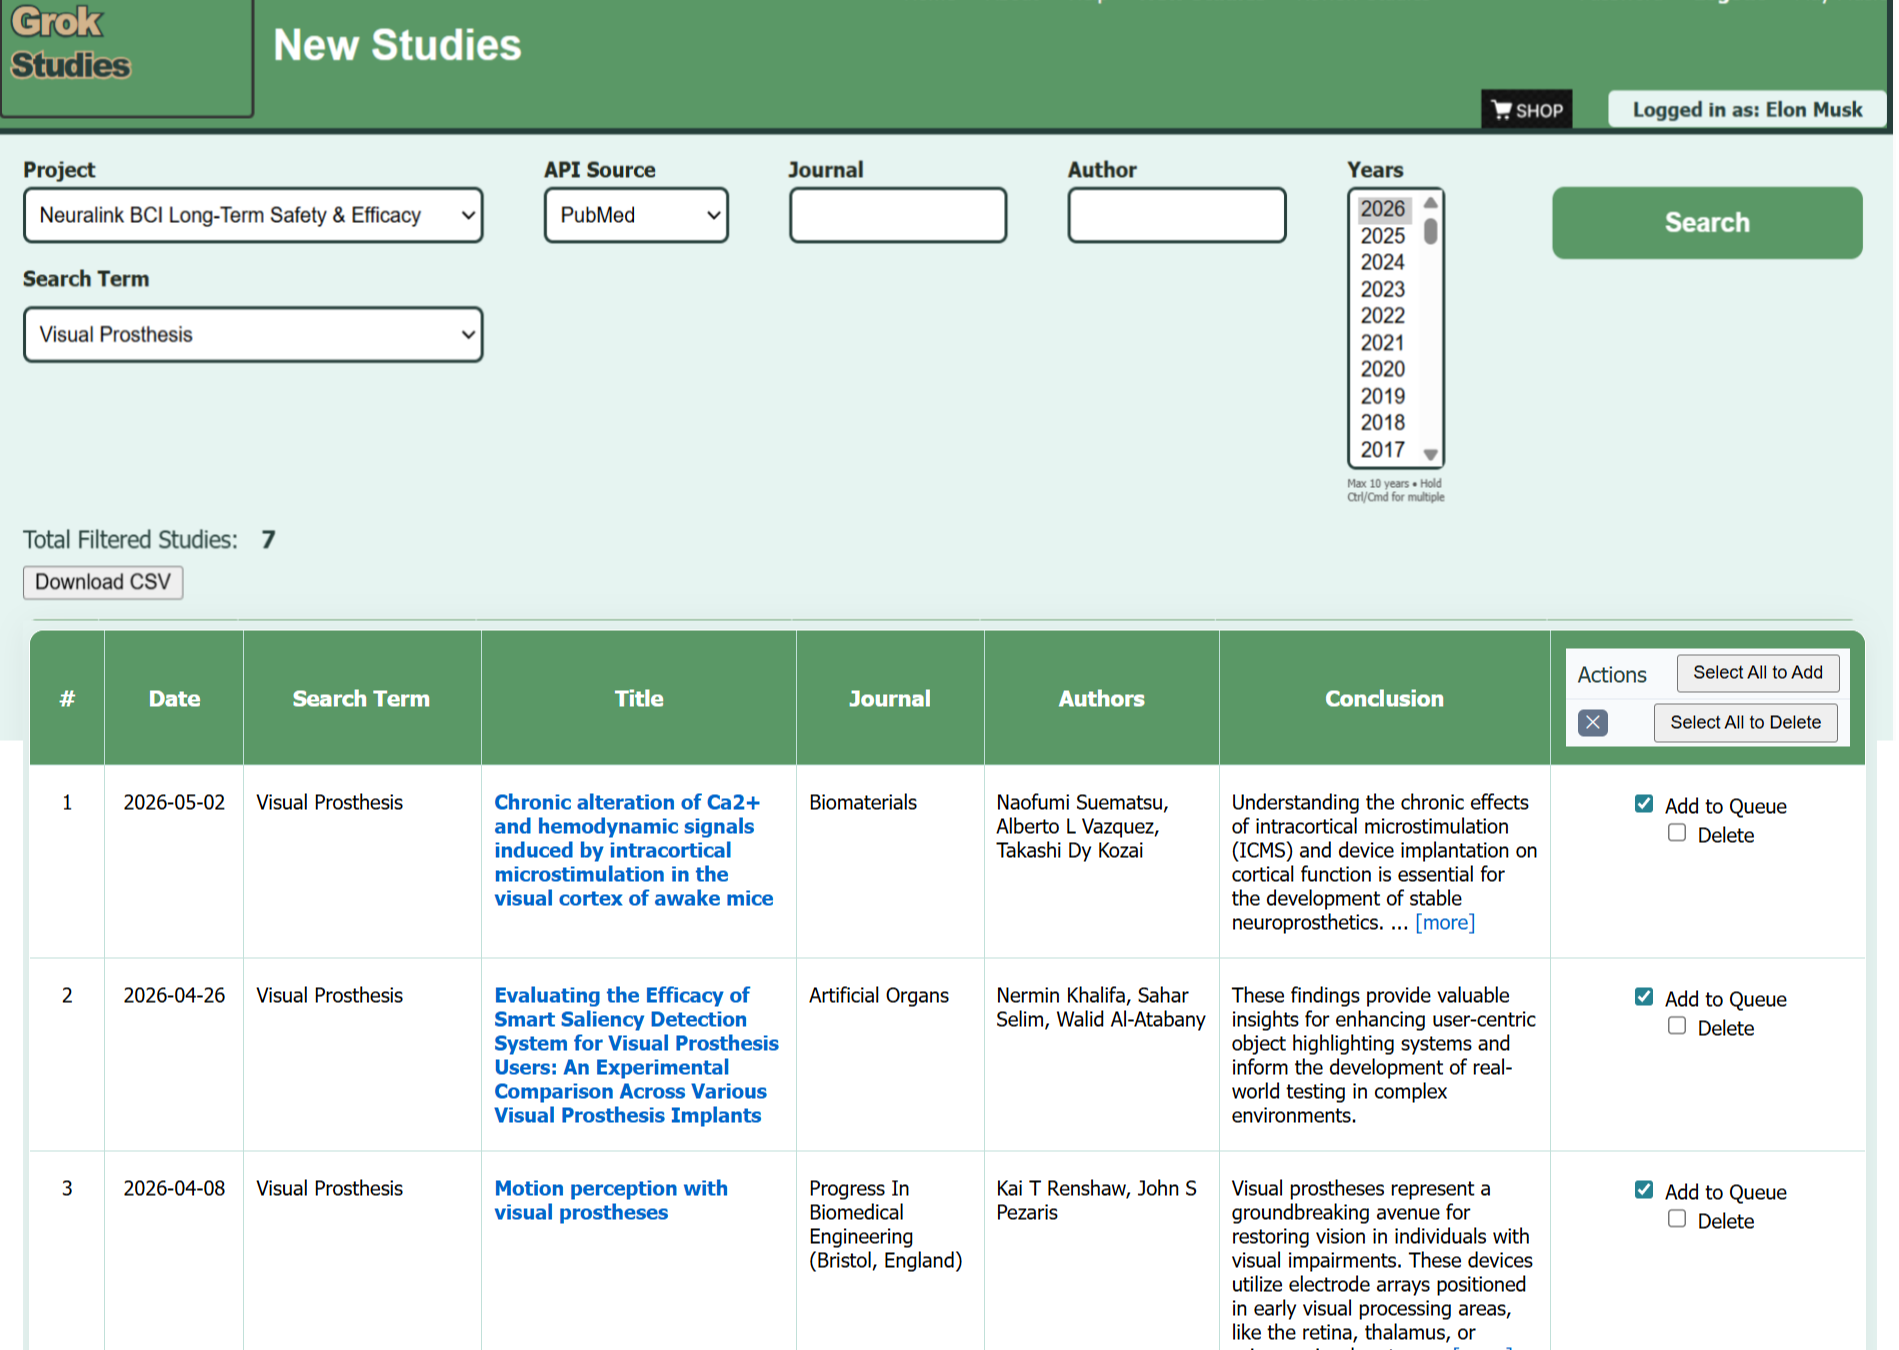This screenshot has width=1899, height=1350.
Task: Click Select All to Delete
Action: pos(1745,723)
